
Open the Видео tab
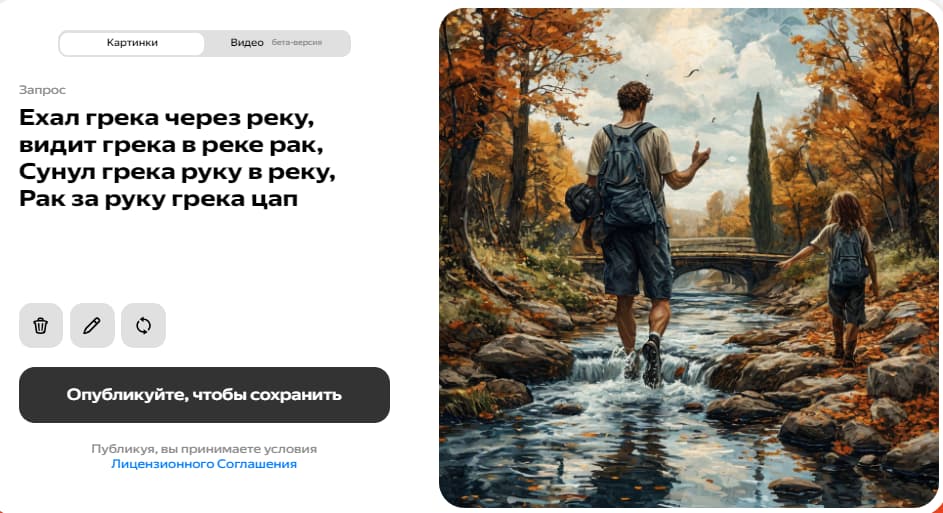pyautogui.click(x=247, y=43)
